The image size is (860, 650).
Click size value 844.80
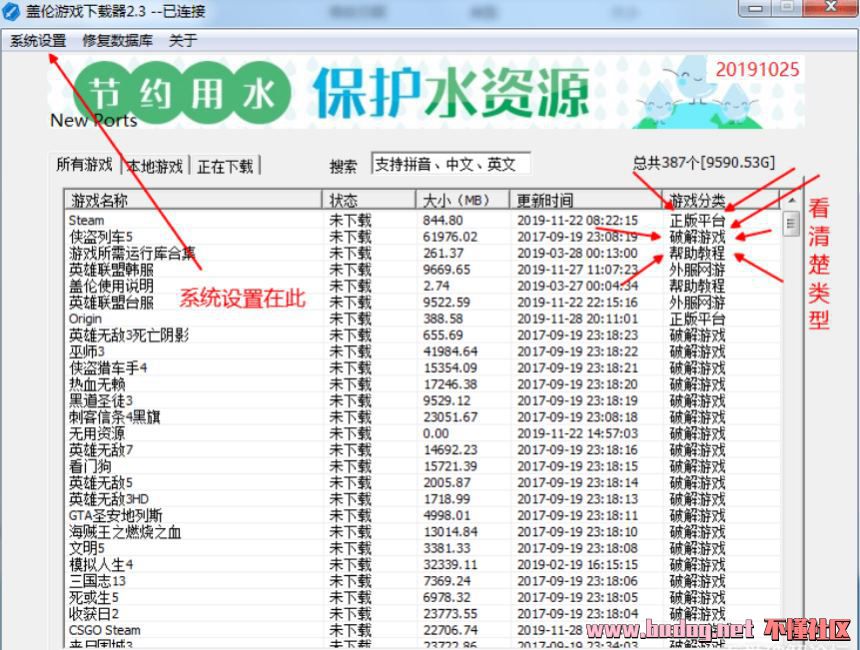point(443,221)
